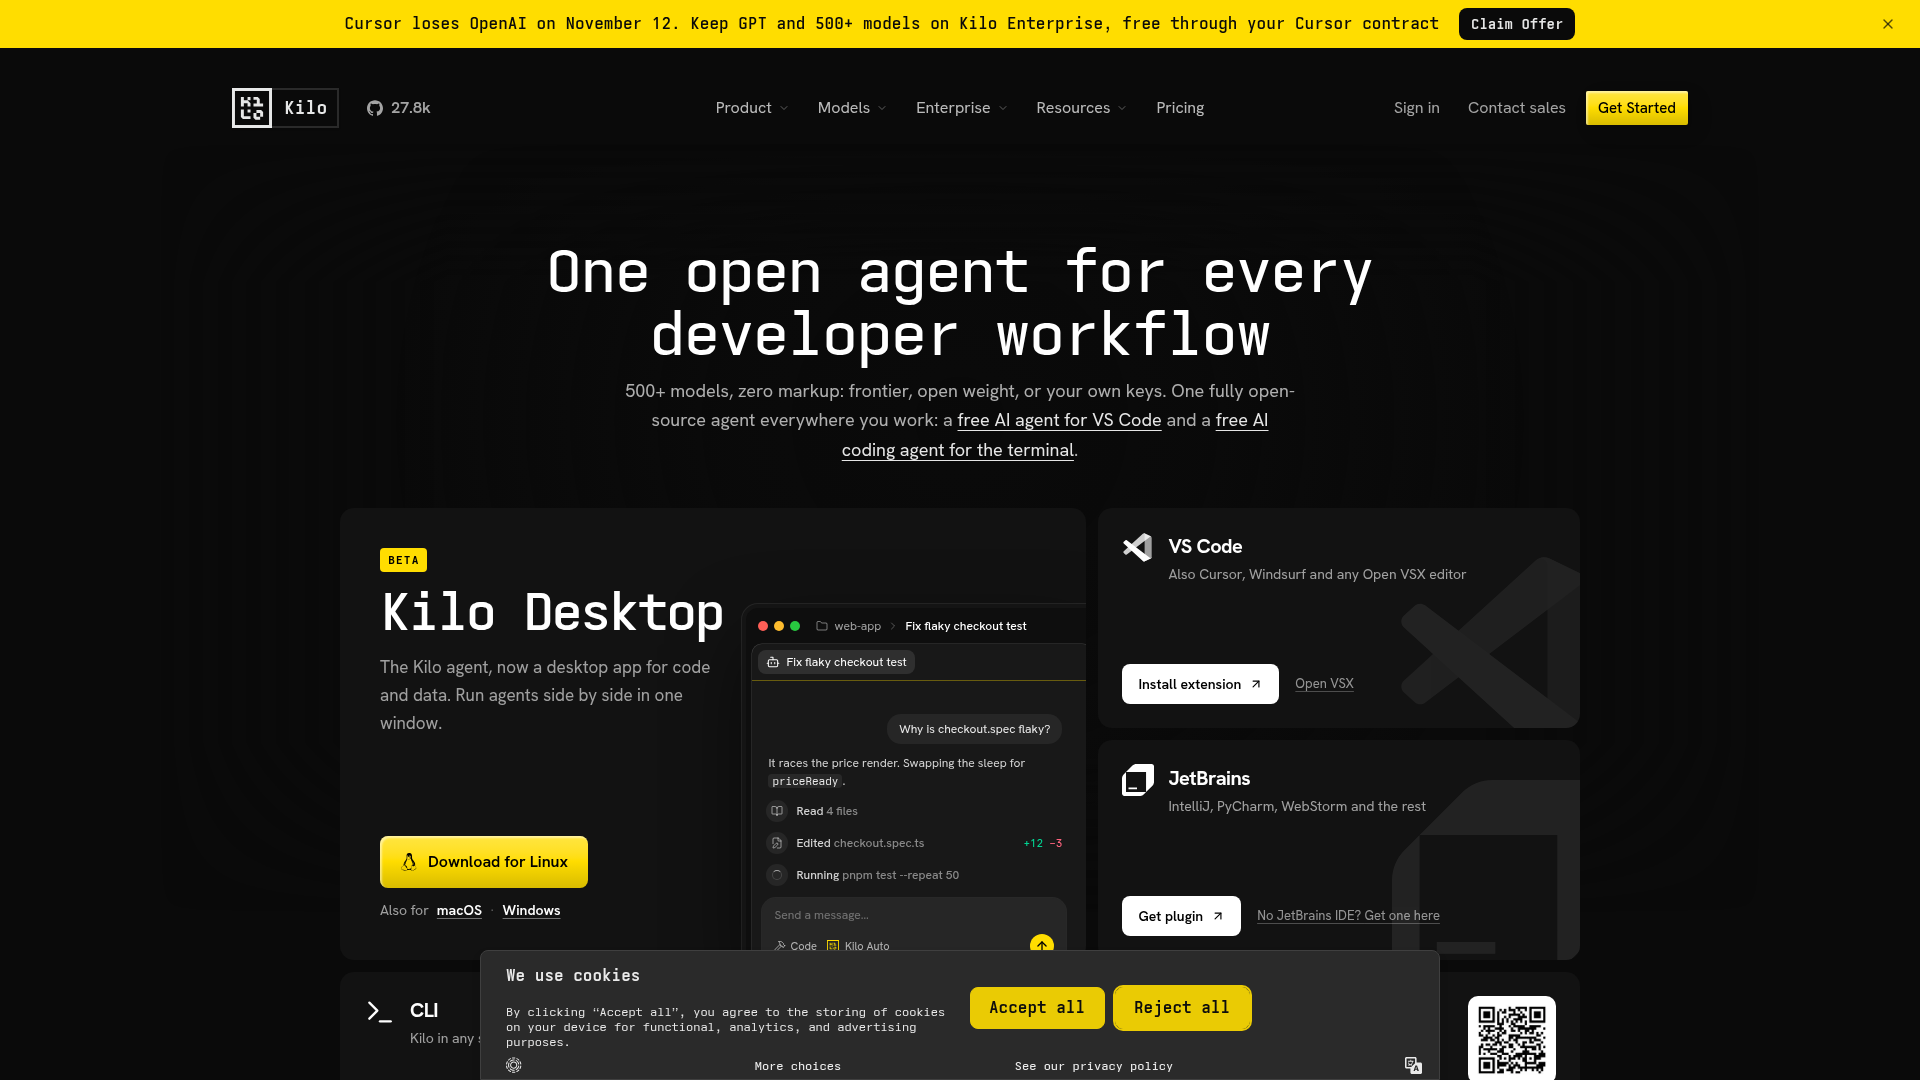Click the CLI terminal prompt icon
Image resolution: width=1920 pixels, height=1080 pixels.
click(379, 1012)
